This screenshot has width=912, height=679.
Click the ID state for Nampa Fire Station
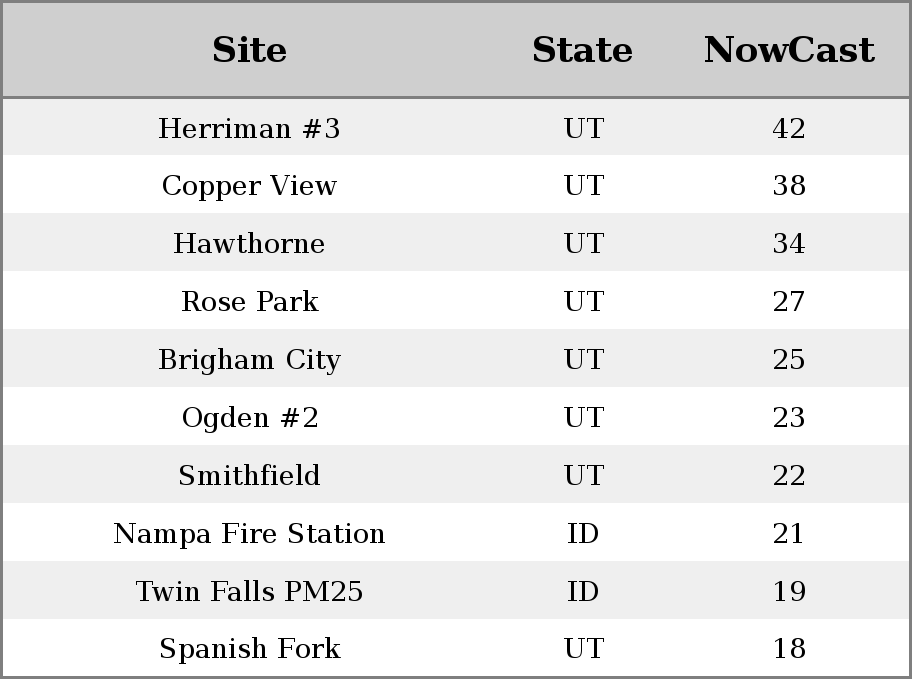(583, 534)
